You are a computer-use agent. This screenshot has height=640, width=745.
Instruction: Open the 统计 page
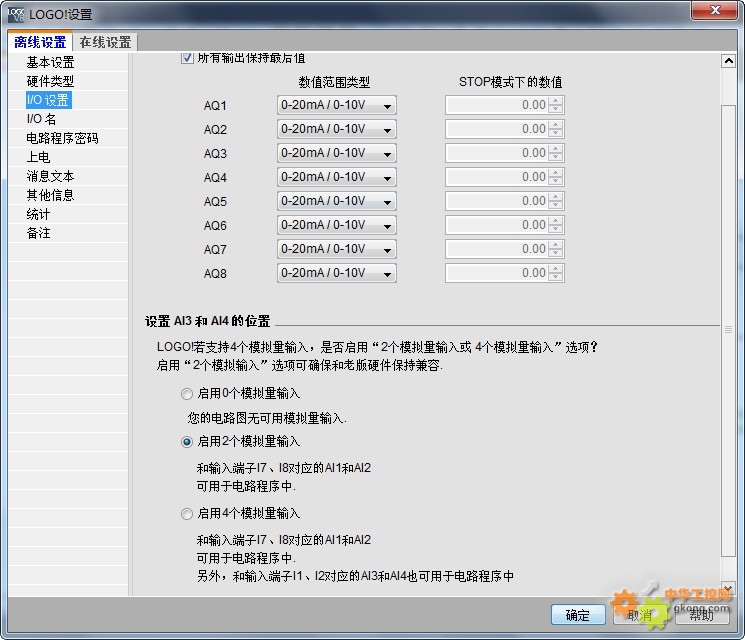point(38,214)
